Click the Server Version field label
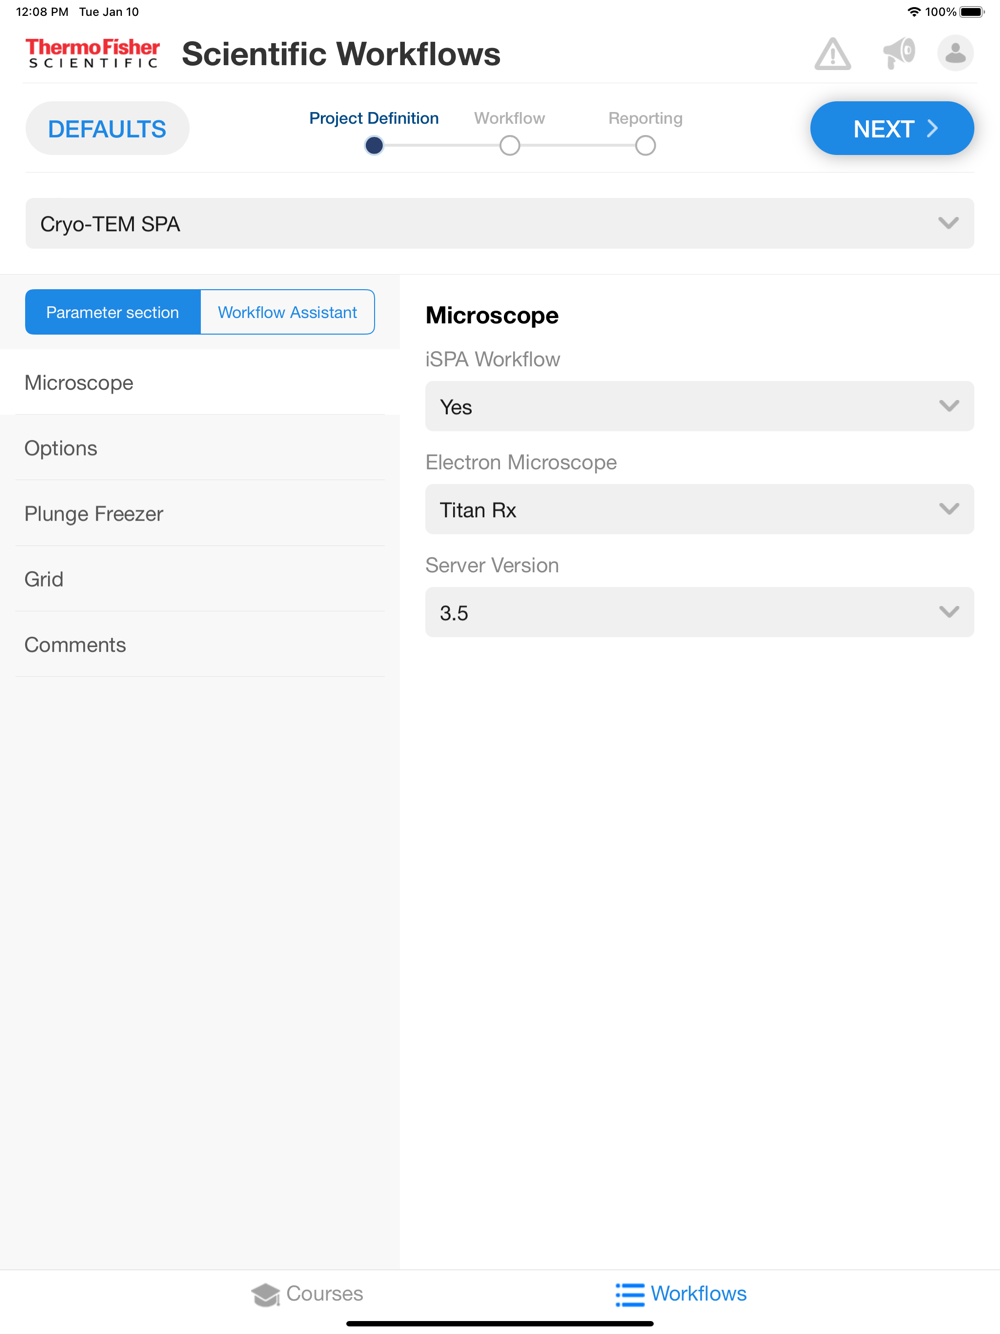 492,565
